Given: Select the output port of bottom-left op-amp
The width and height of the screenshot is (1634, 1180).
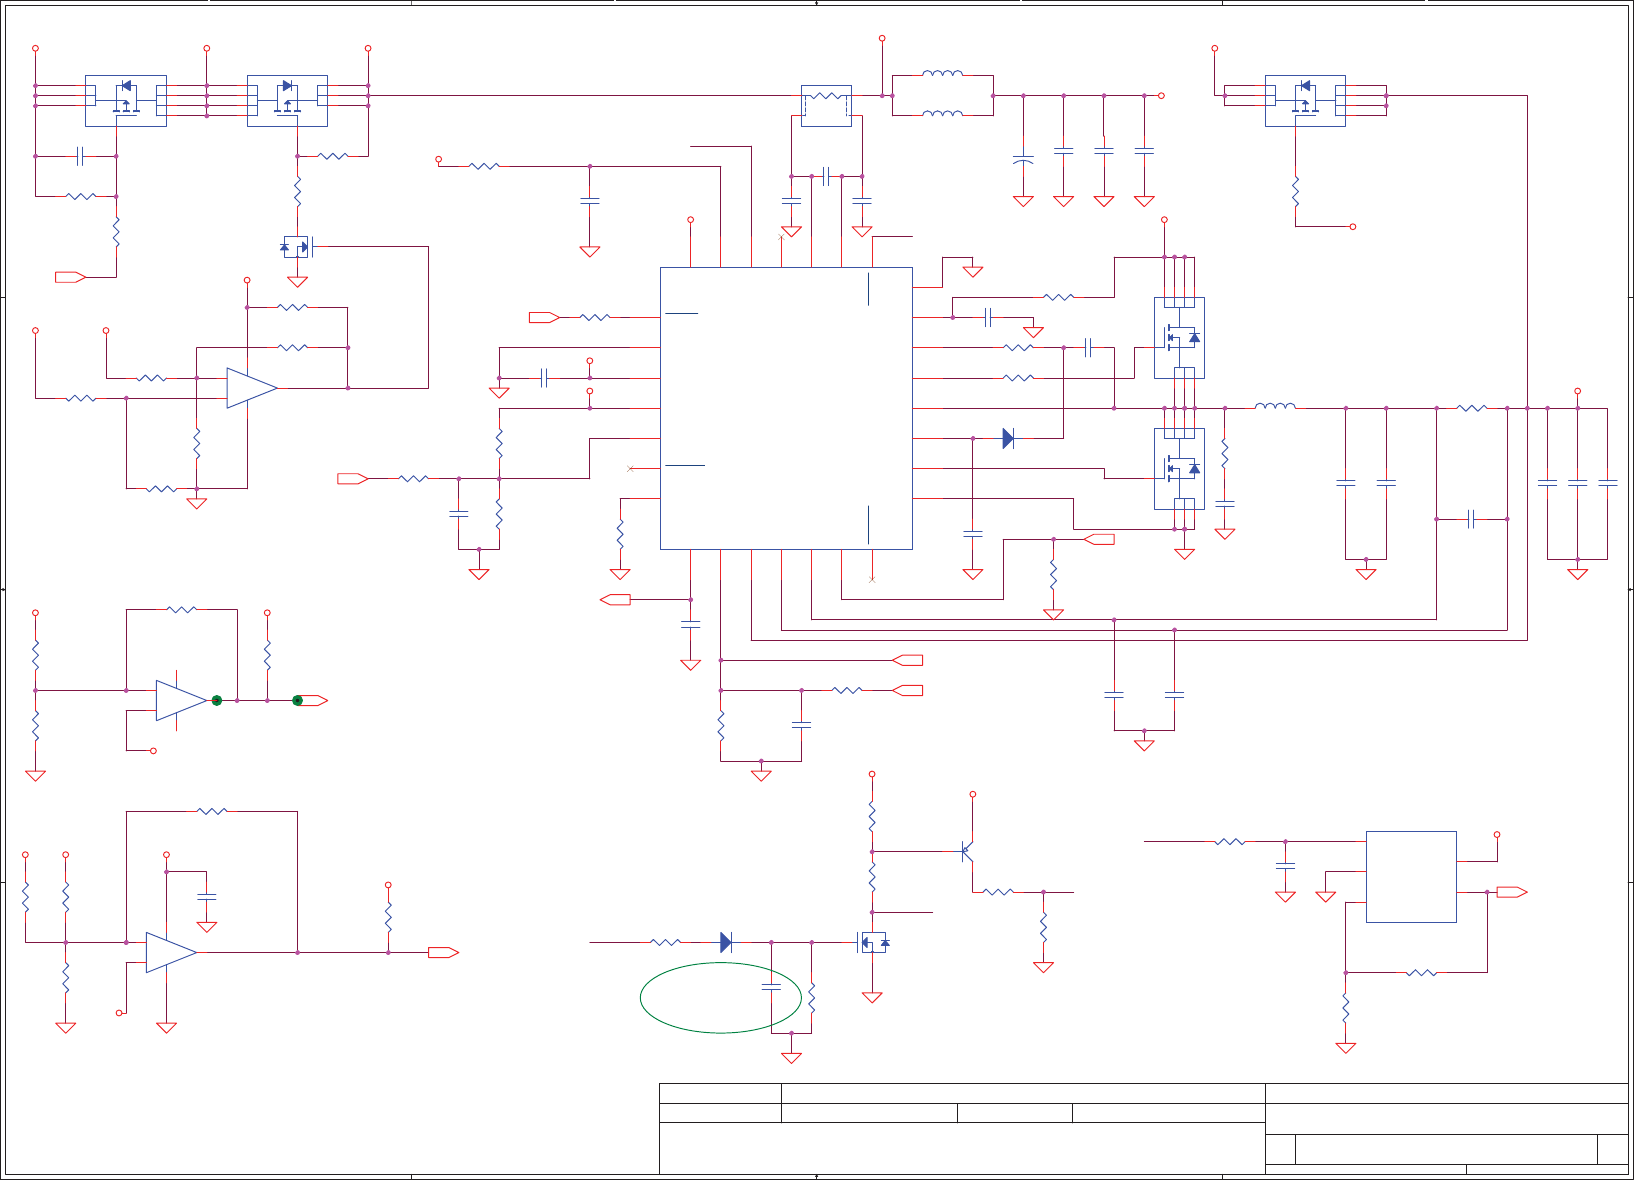Looking at the screenshot, I should point(443,952).
